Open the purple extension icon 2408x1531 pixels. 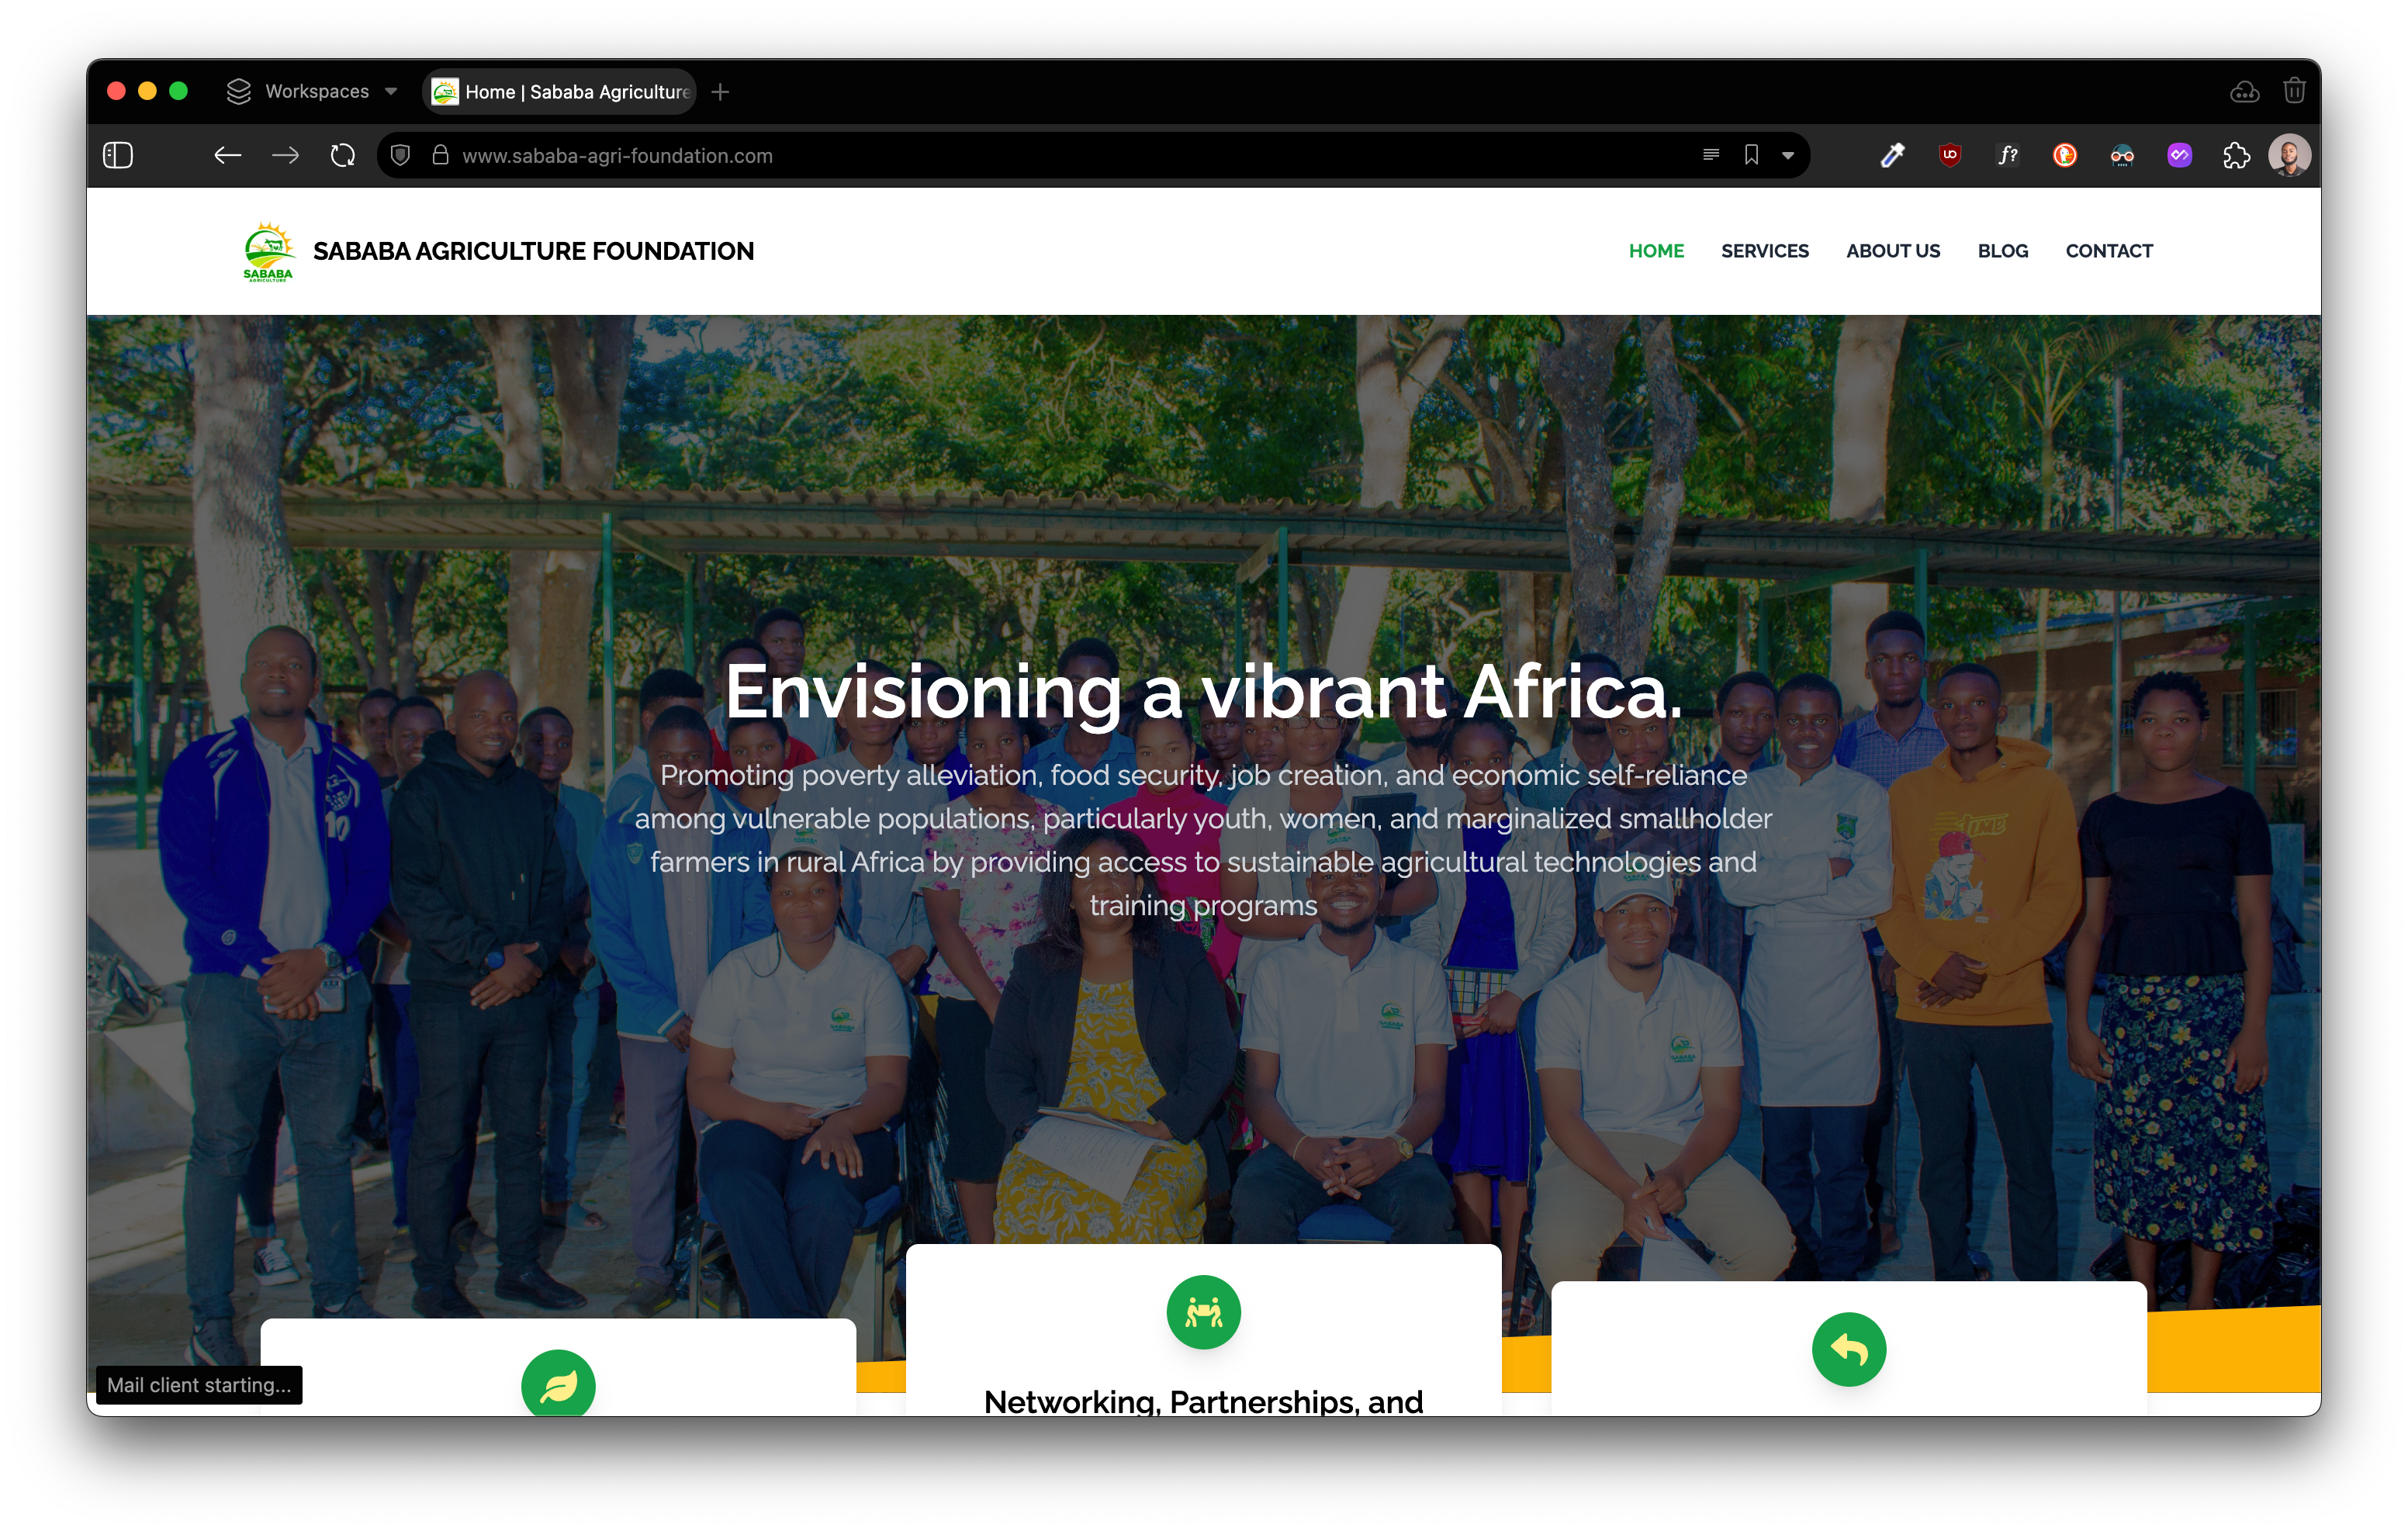(x=2179, y=155)
